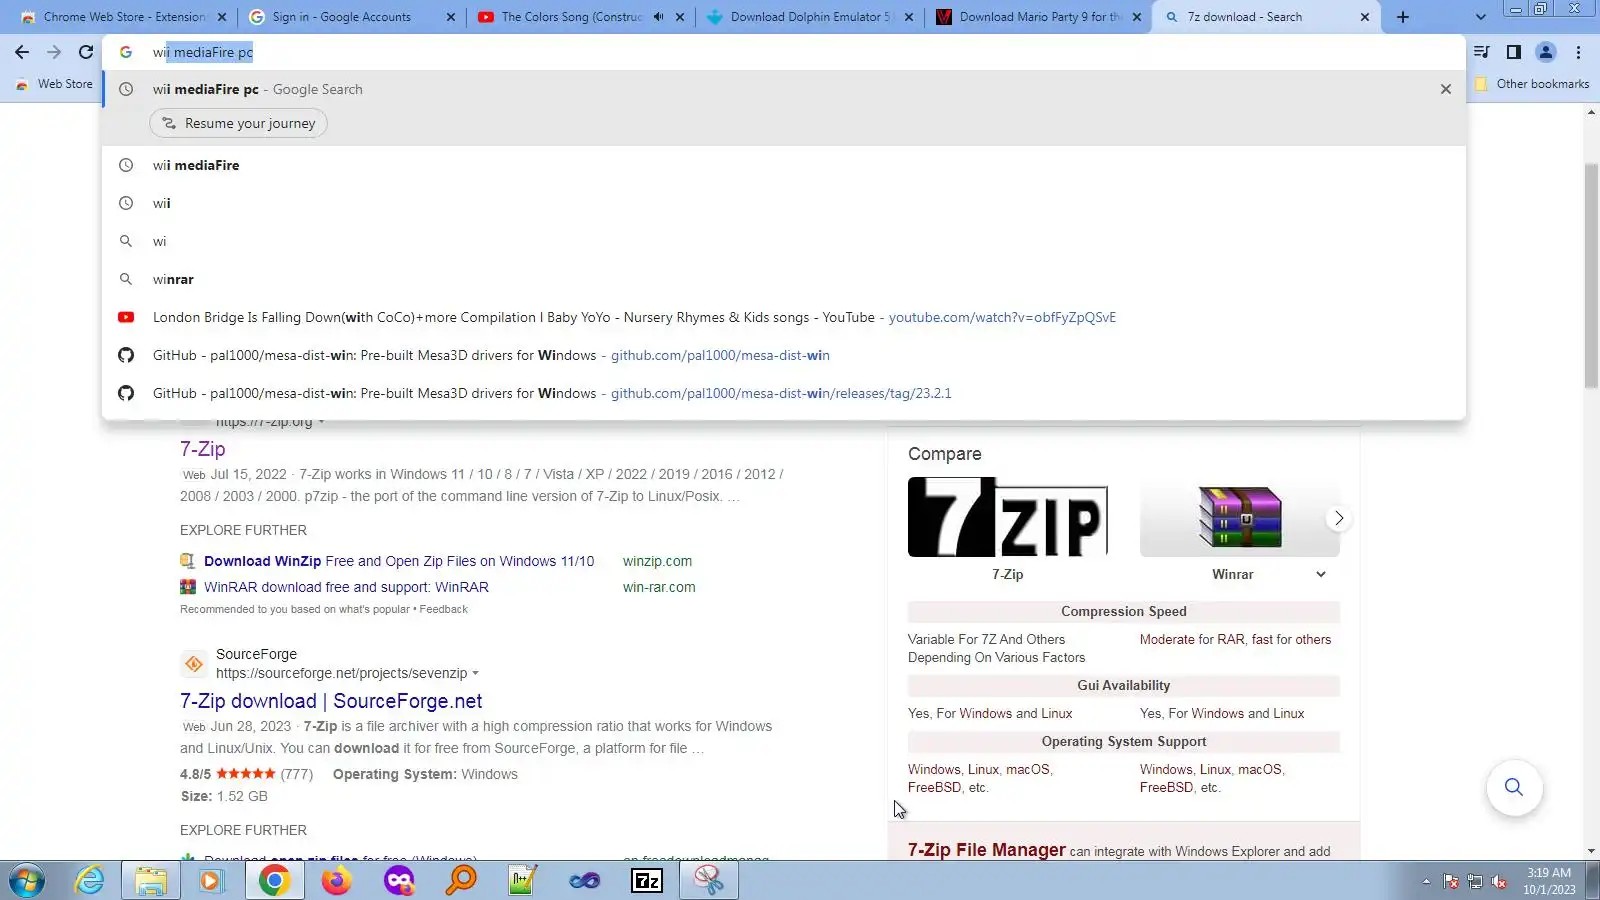The height and width of the screenshot is (900, 1600).
Task: Open the media control icon
Action: (x=1482, y=52)
